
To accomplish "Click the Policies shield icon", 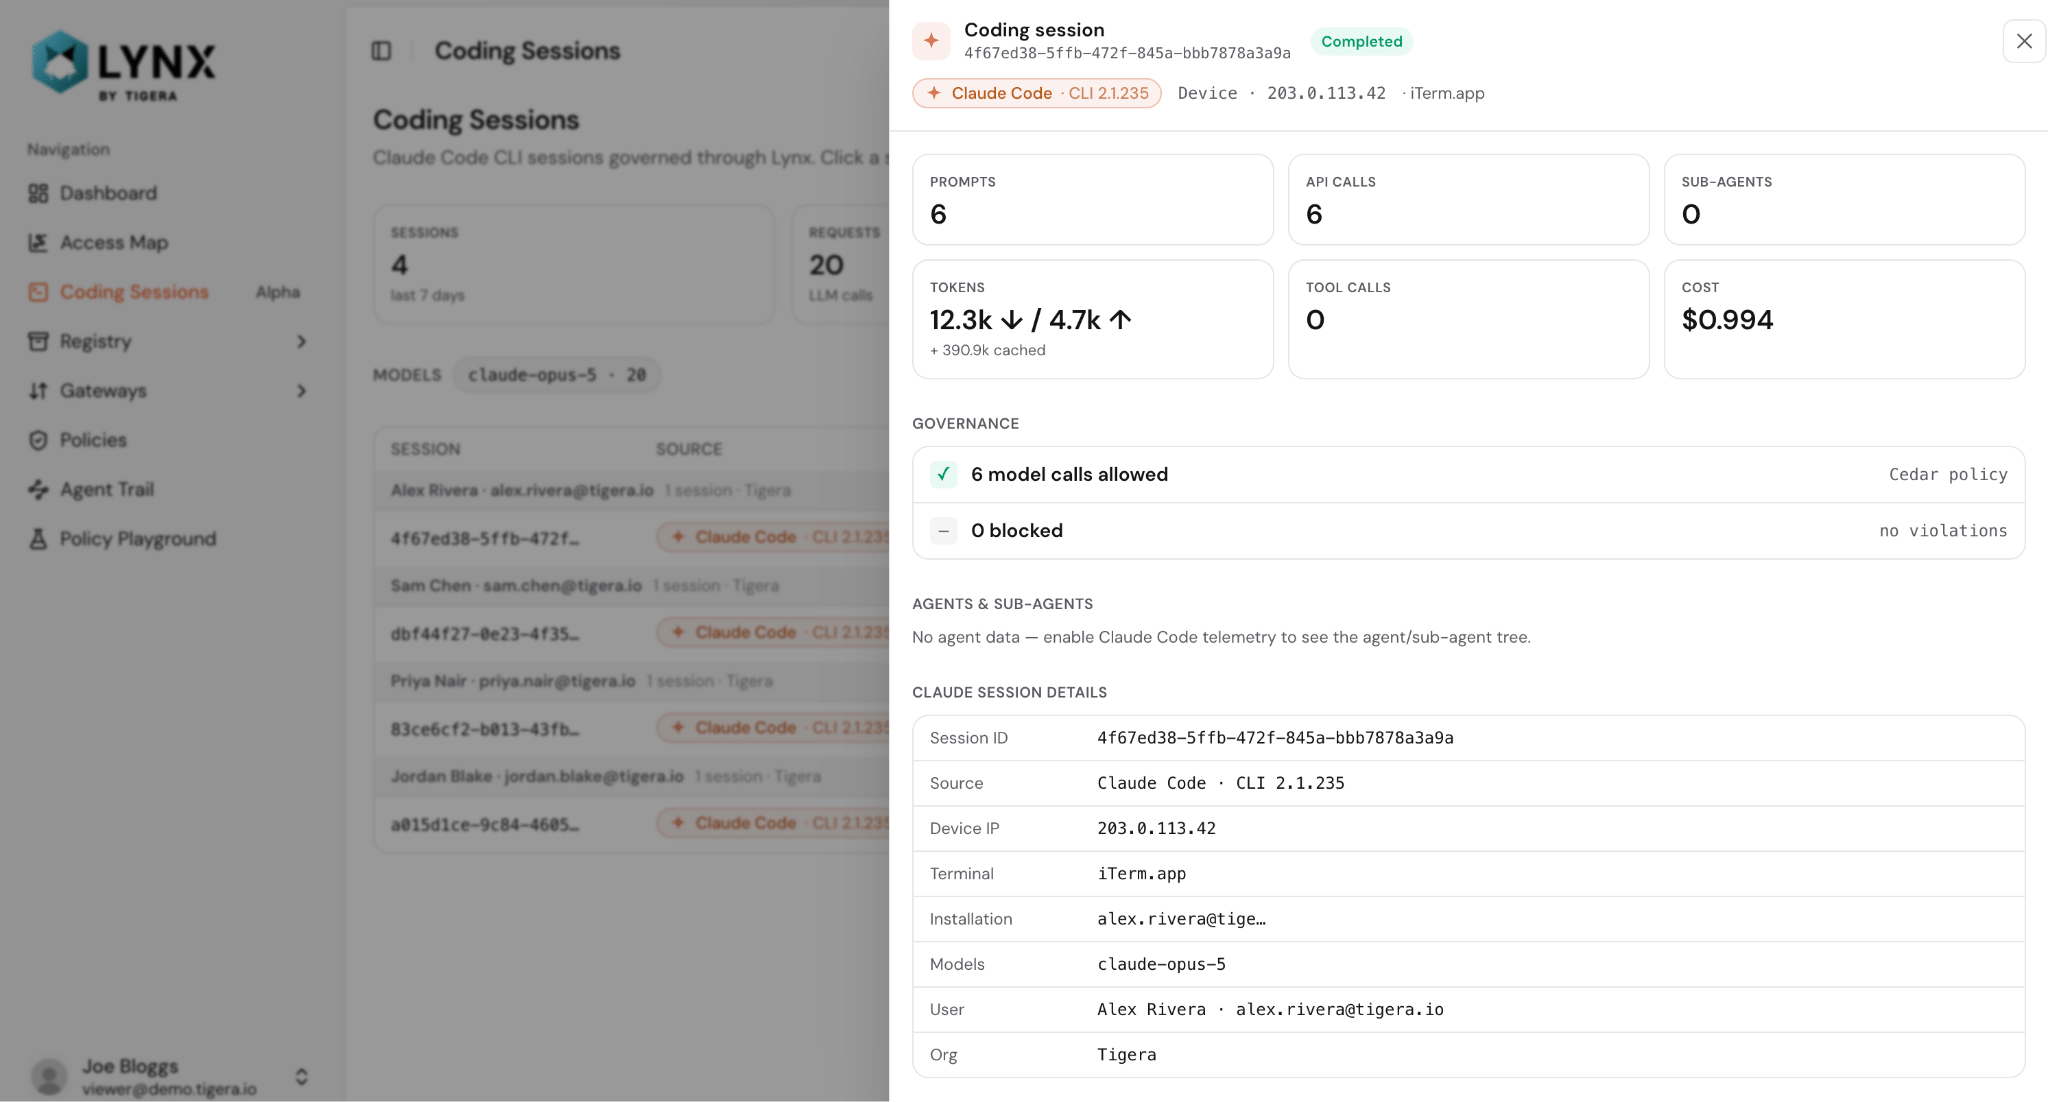I will tap(38, 440).
